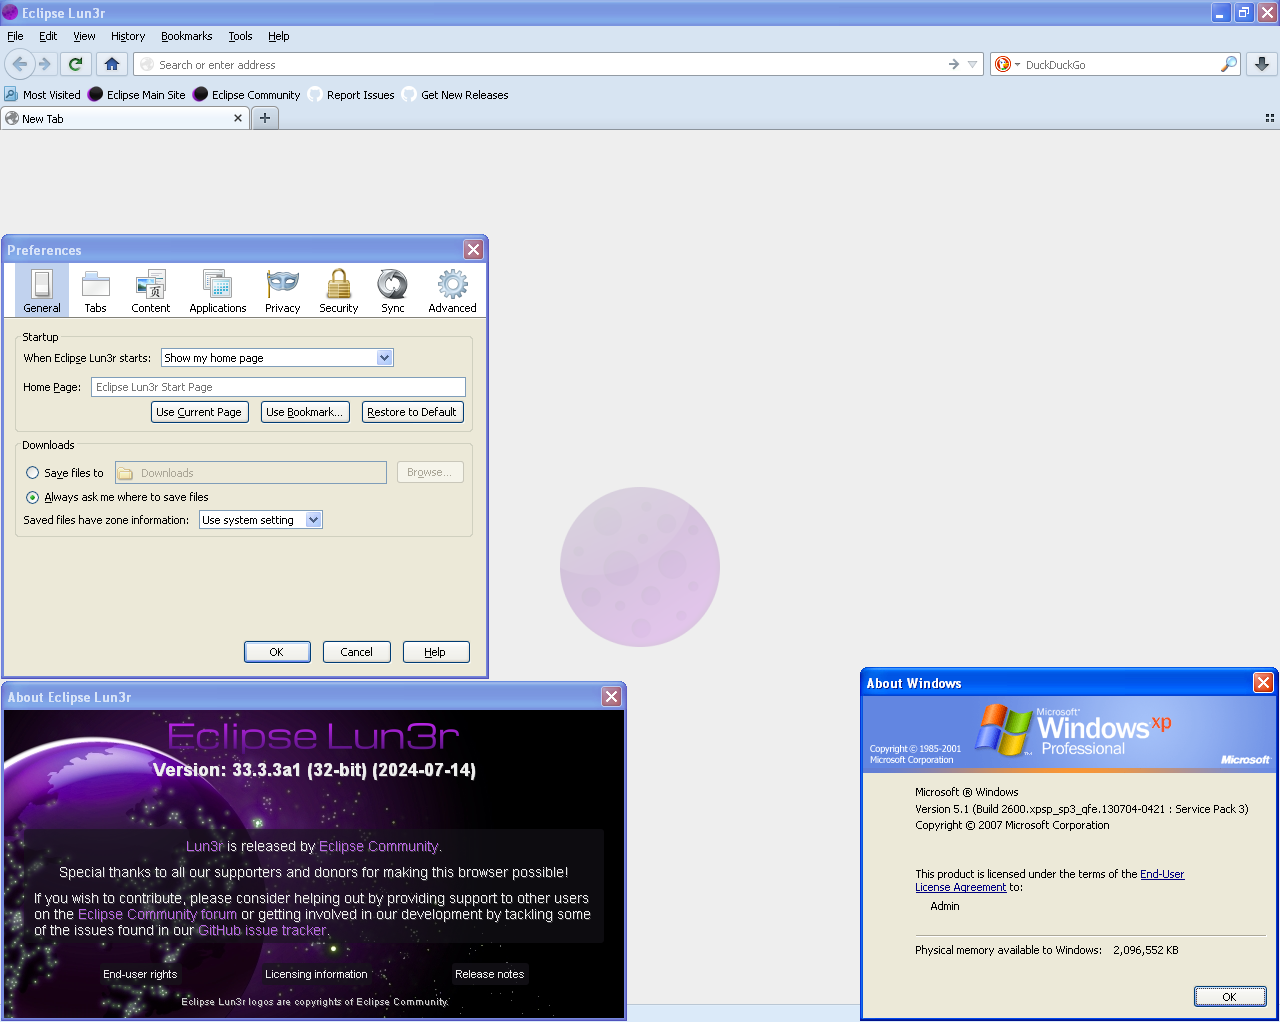Image resolution: width=1280 pixels, height=1022 pixels.
Task: Open the Bookmarks menu
Action: coord(186,36)
